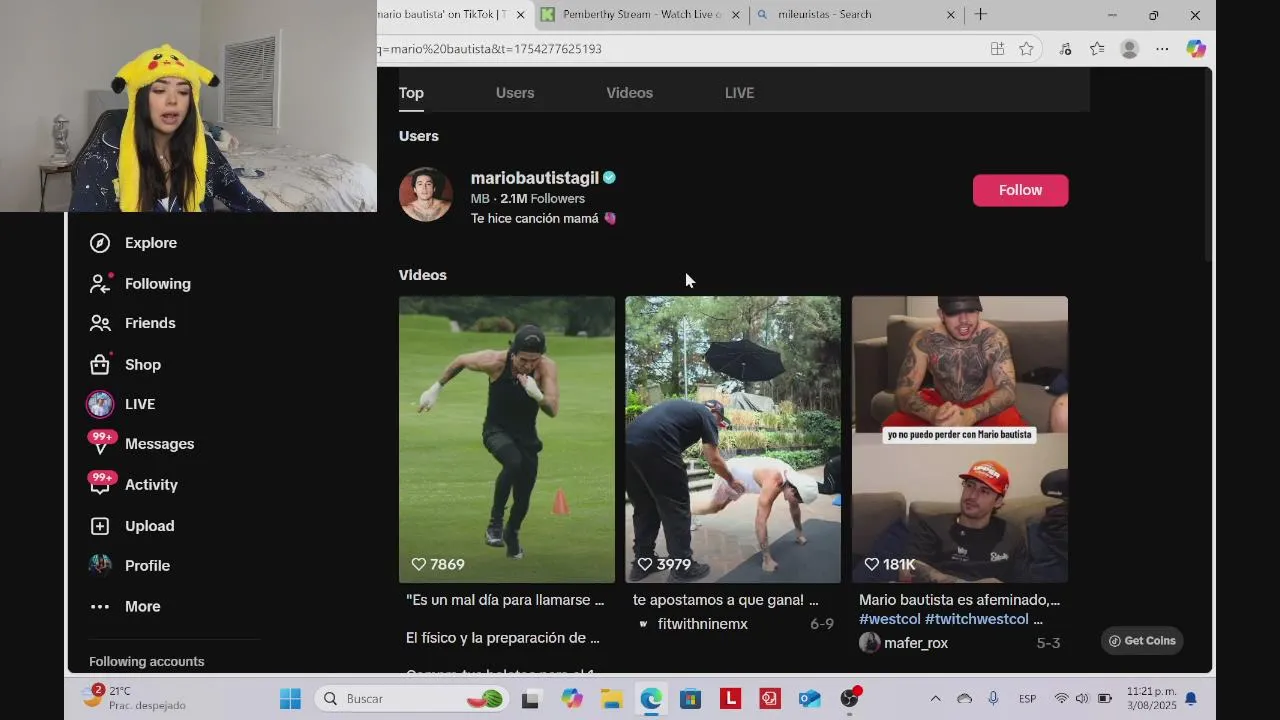The image size is (1280, 720).
Task: Expand the More menu in the sidebar
Action: click(125, 607)
